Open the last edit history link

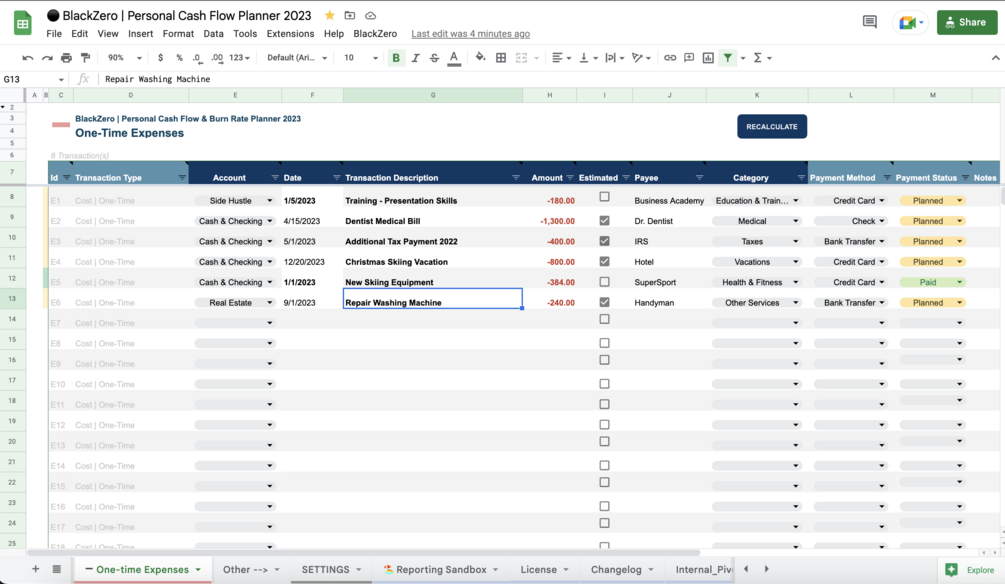[x=470, y=33]
